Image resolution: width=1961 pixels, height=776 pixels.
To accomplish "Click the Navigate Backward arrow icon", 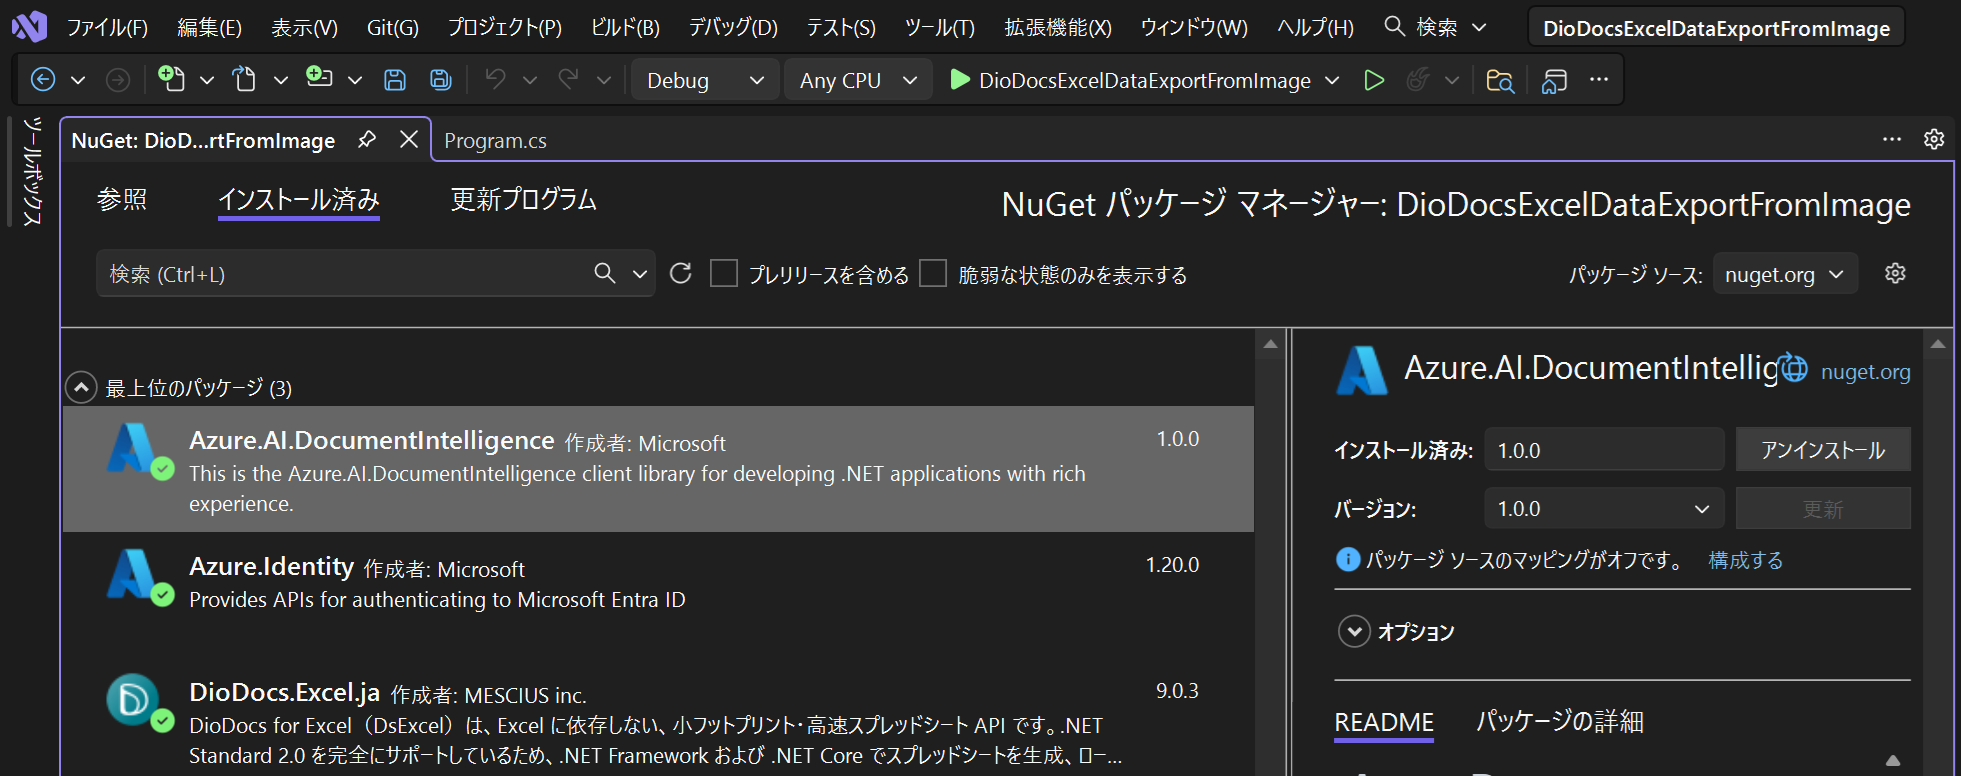I will click(x=43, y=80).
